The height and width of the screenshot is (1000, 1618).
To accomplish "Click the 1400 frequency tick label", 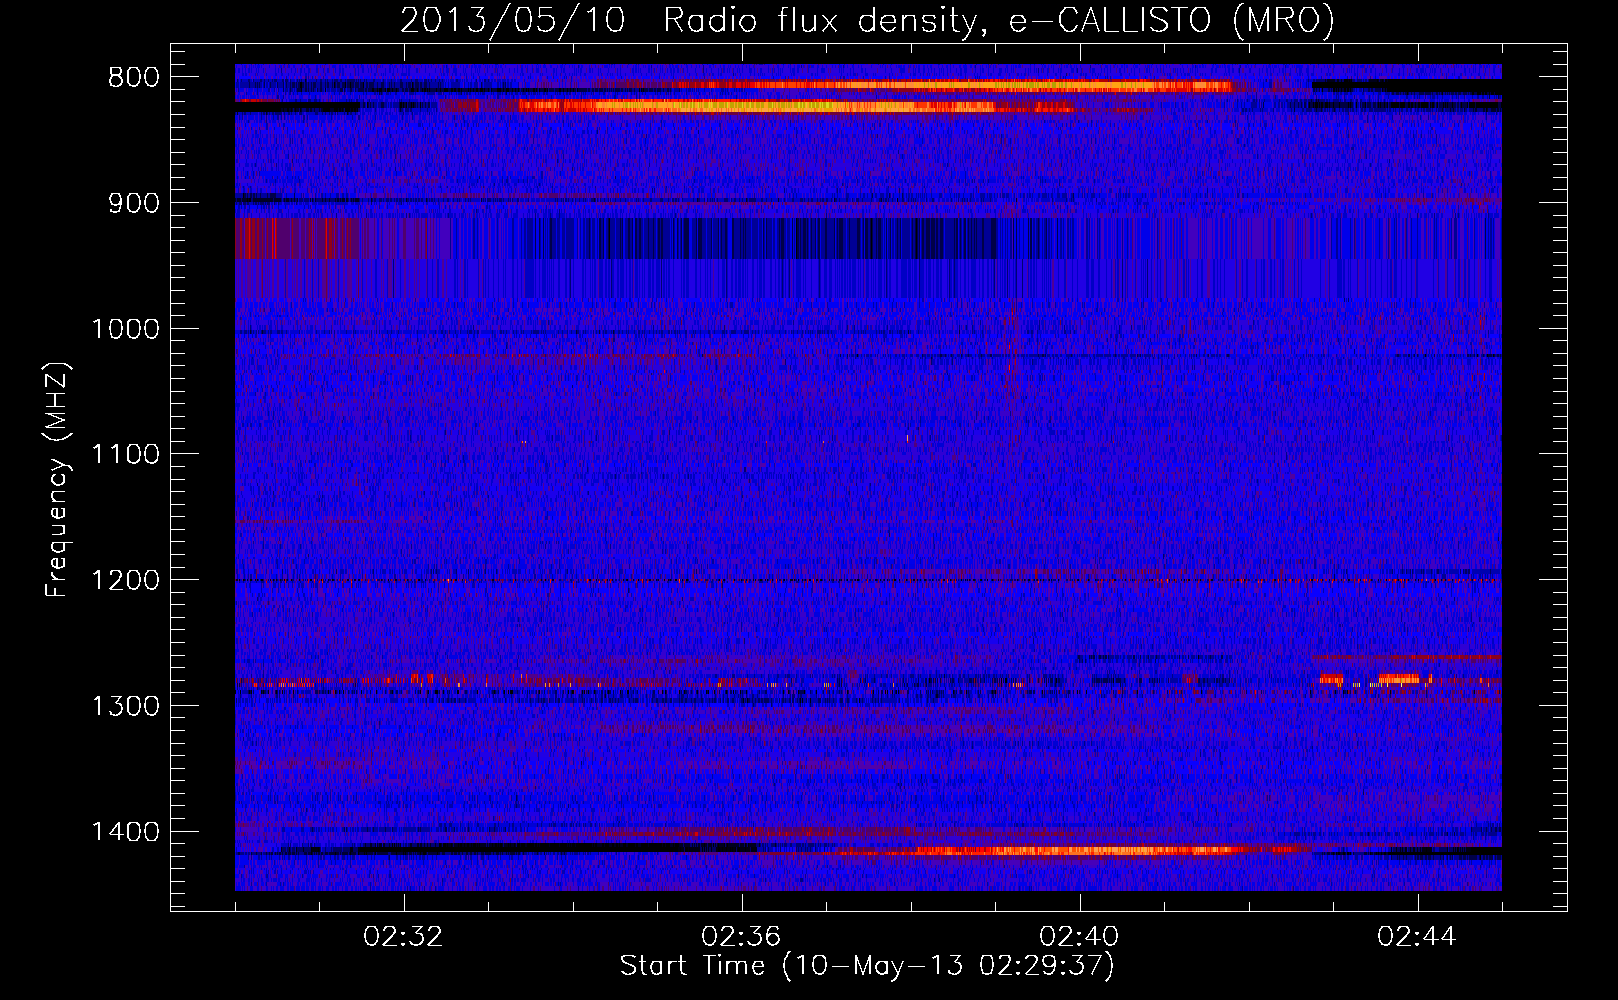I will pos(125,832).
